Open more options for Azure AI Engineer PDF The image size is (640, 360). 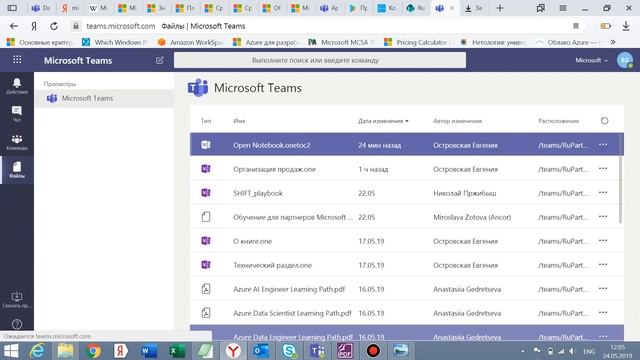pos(603,289)
